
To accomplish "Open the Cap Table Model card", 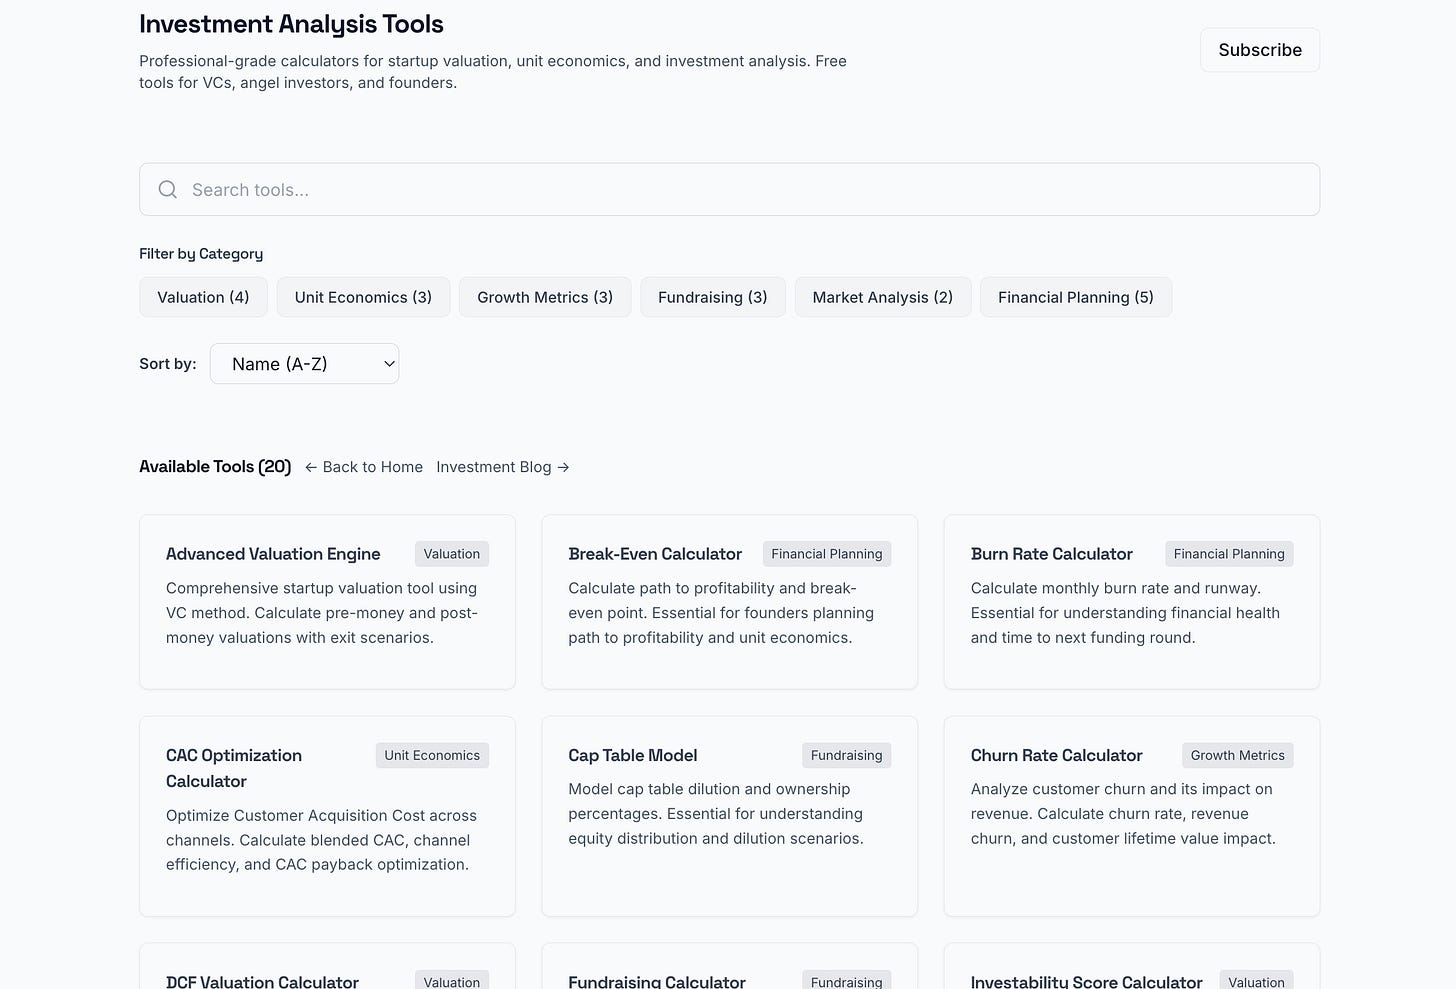I will coord(729,816).
